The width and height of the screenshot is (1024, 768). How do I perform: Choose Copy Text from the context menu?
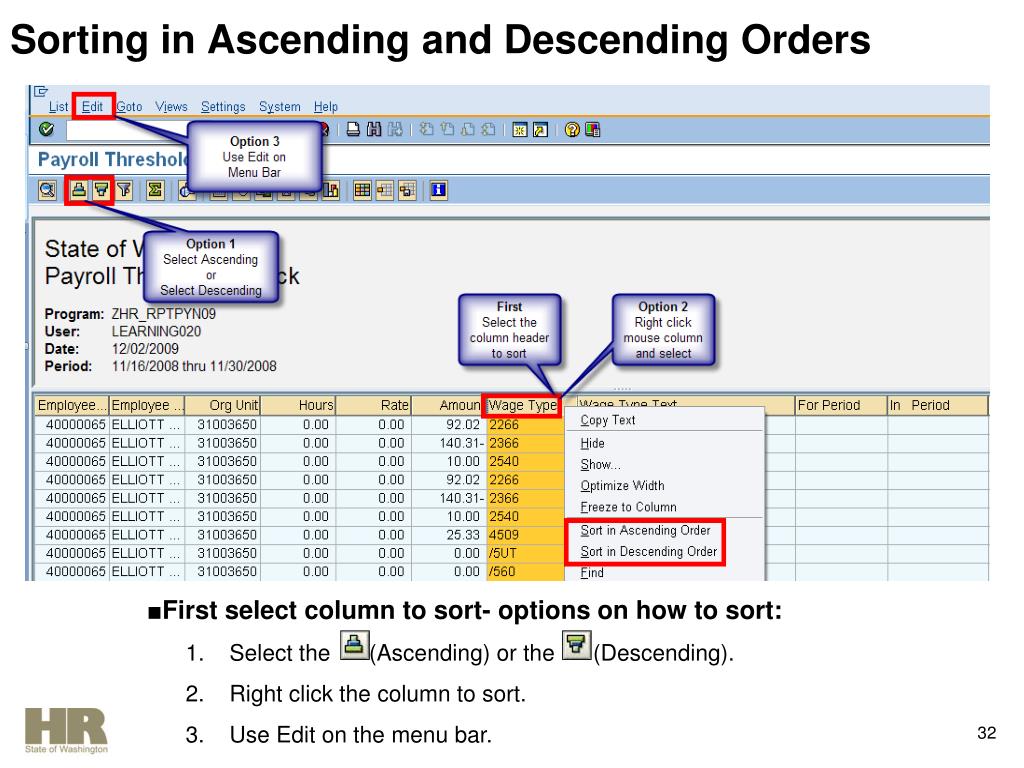607,420
